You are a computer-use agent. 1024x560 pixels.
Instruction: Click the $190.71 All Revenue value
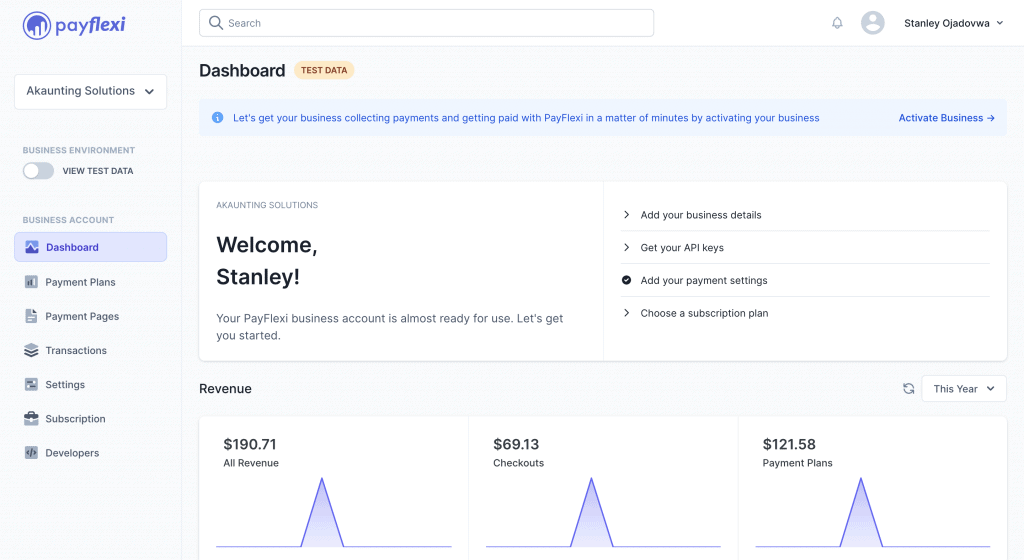tap(249, 444)
